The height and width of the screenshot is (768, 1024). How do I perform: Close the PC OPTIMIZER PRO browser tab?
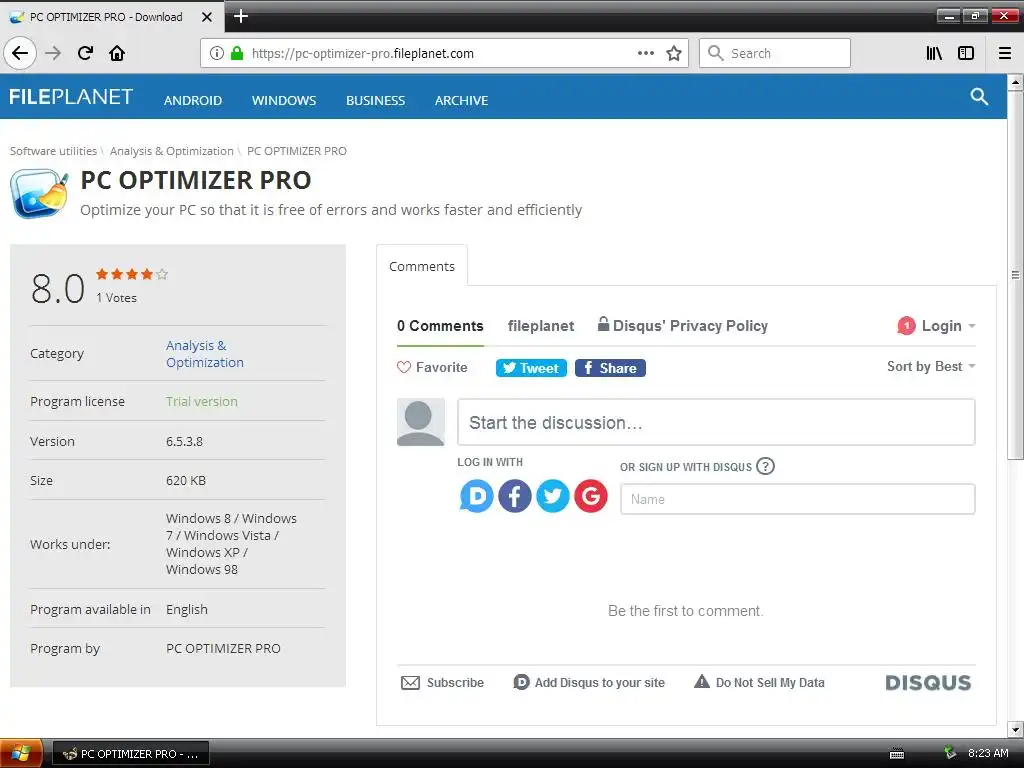point(206,17)
